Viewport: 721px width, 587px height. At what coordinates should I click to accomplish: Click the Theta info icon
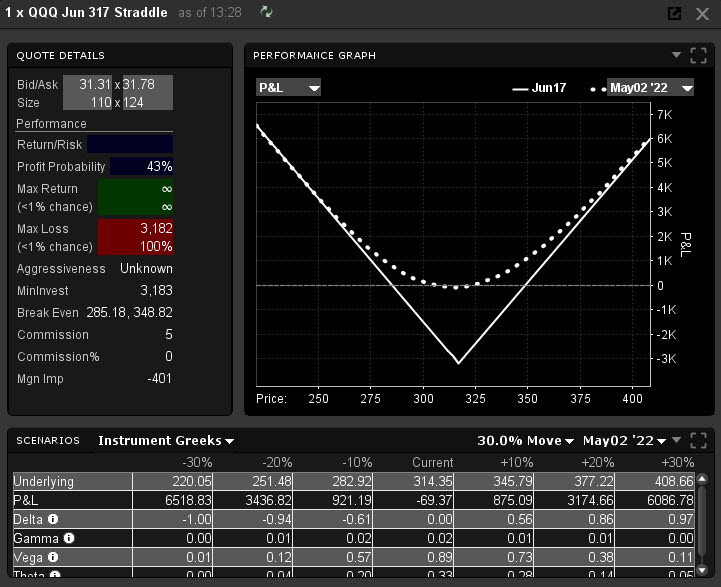coord(55,575)
